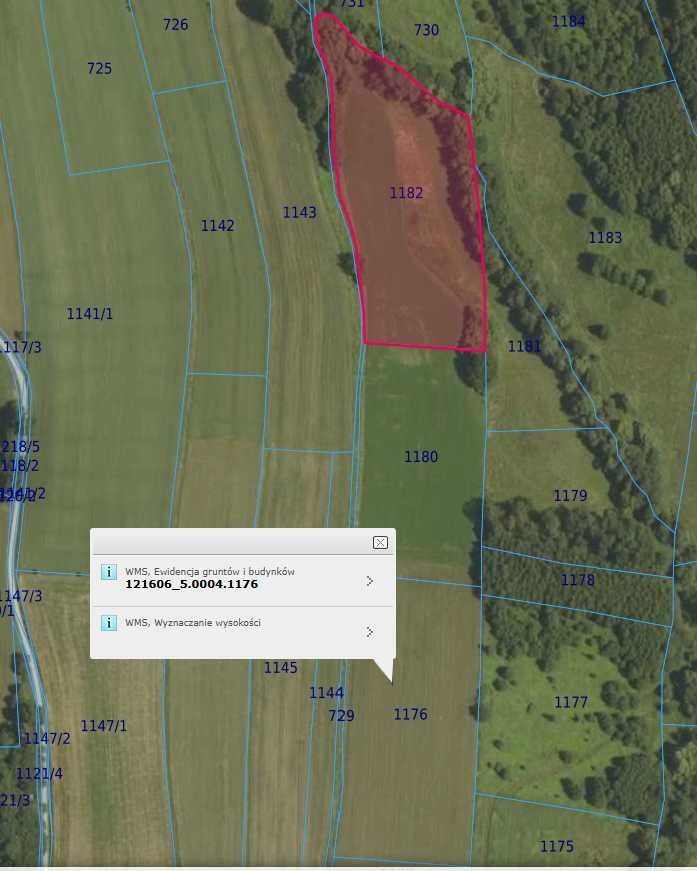Click info icon beside Wyznaczanie wysokości
Image resolution: width=697 pixels, height=871 pixels.
click(109, 623)
